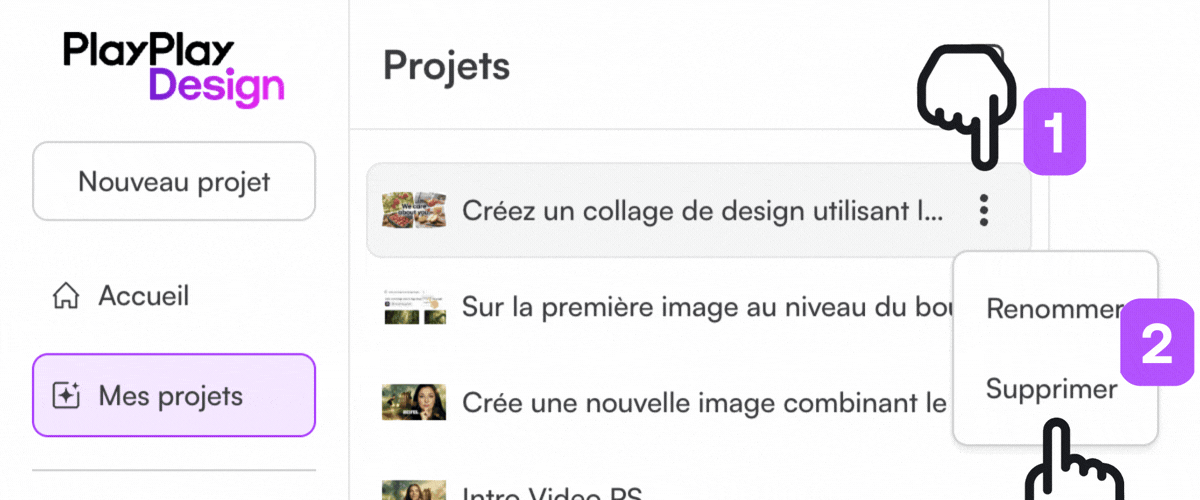Click the home icon beside Accueil
The image size is (1200, 500).
click(x=66, y=297)
